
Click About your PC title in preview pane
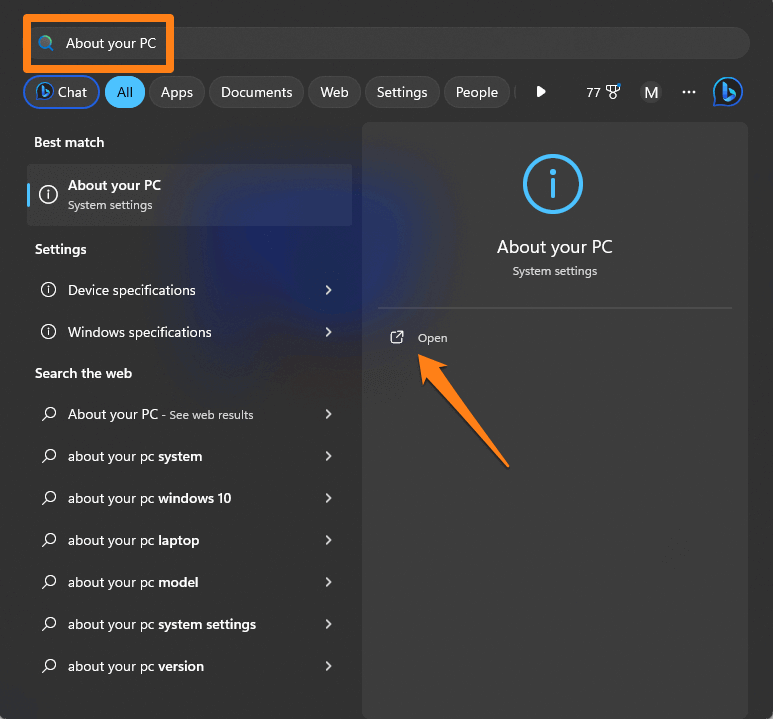pos(555,247)
